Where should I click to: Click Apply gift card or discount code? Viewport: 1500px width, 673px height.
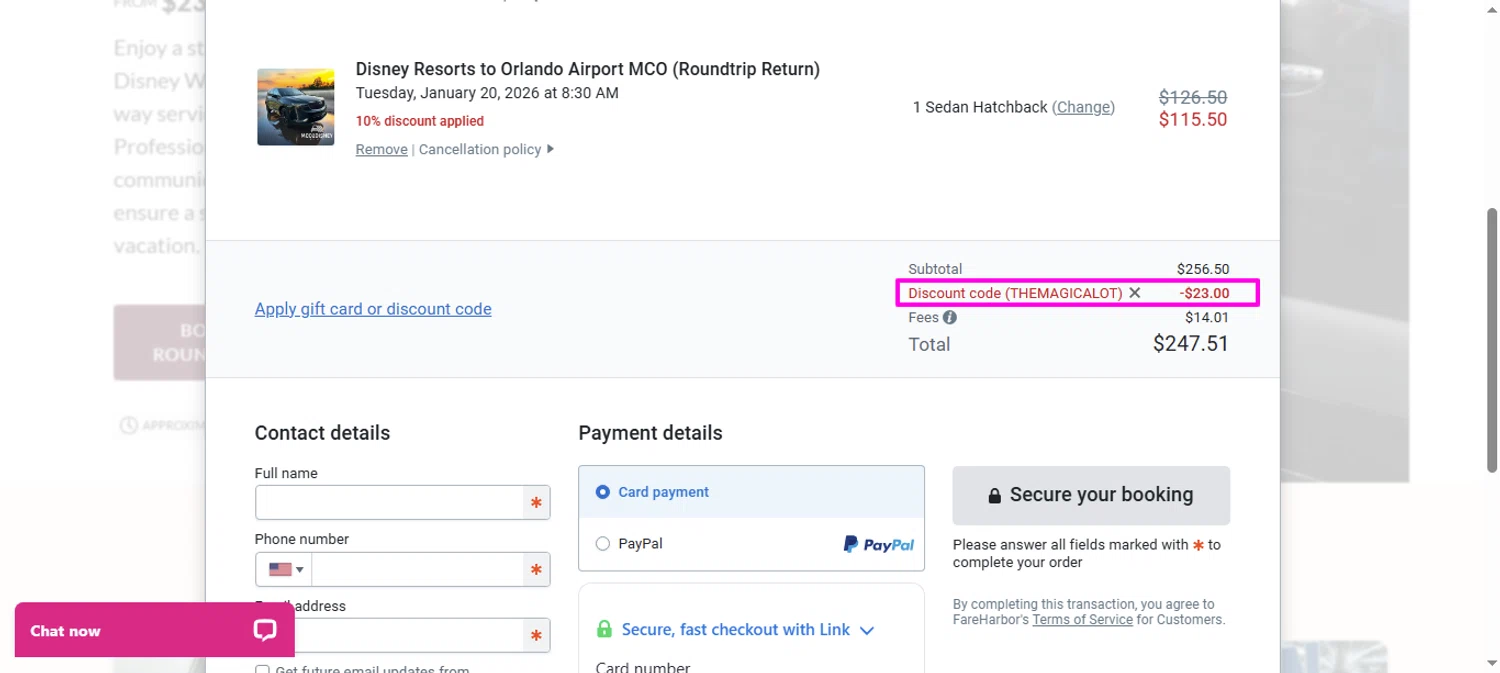(373, 309)
